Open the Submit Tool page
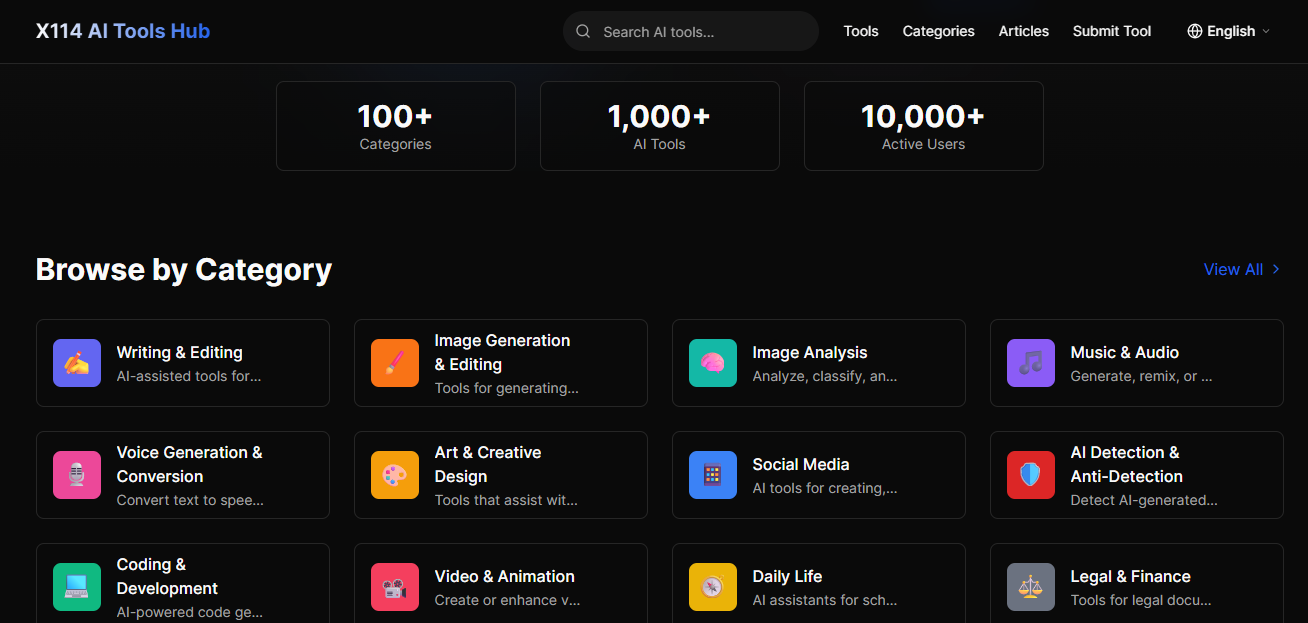 (1111, 31)
